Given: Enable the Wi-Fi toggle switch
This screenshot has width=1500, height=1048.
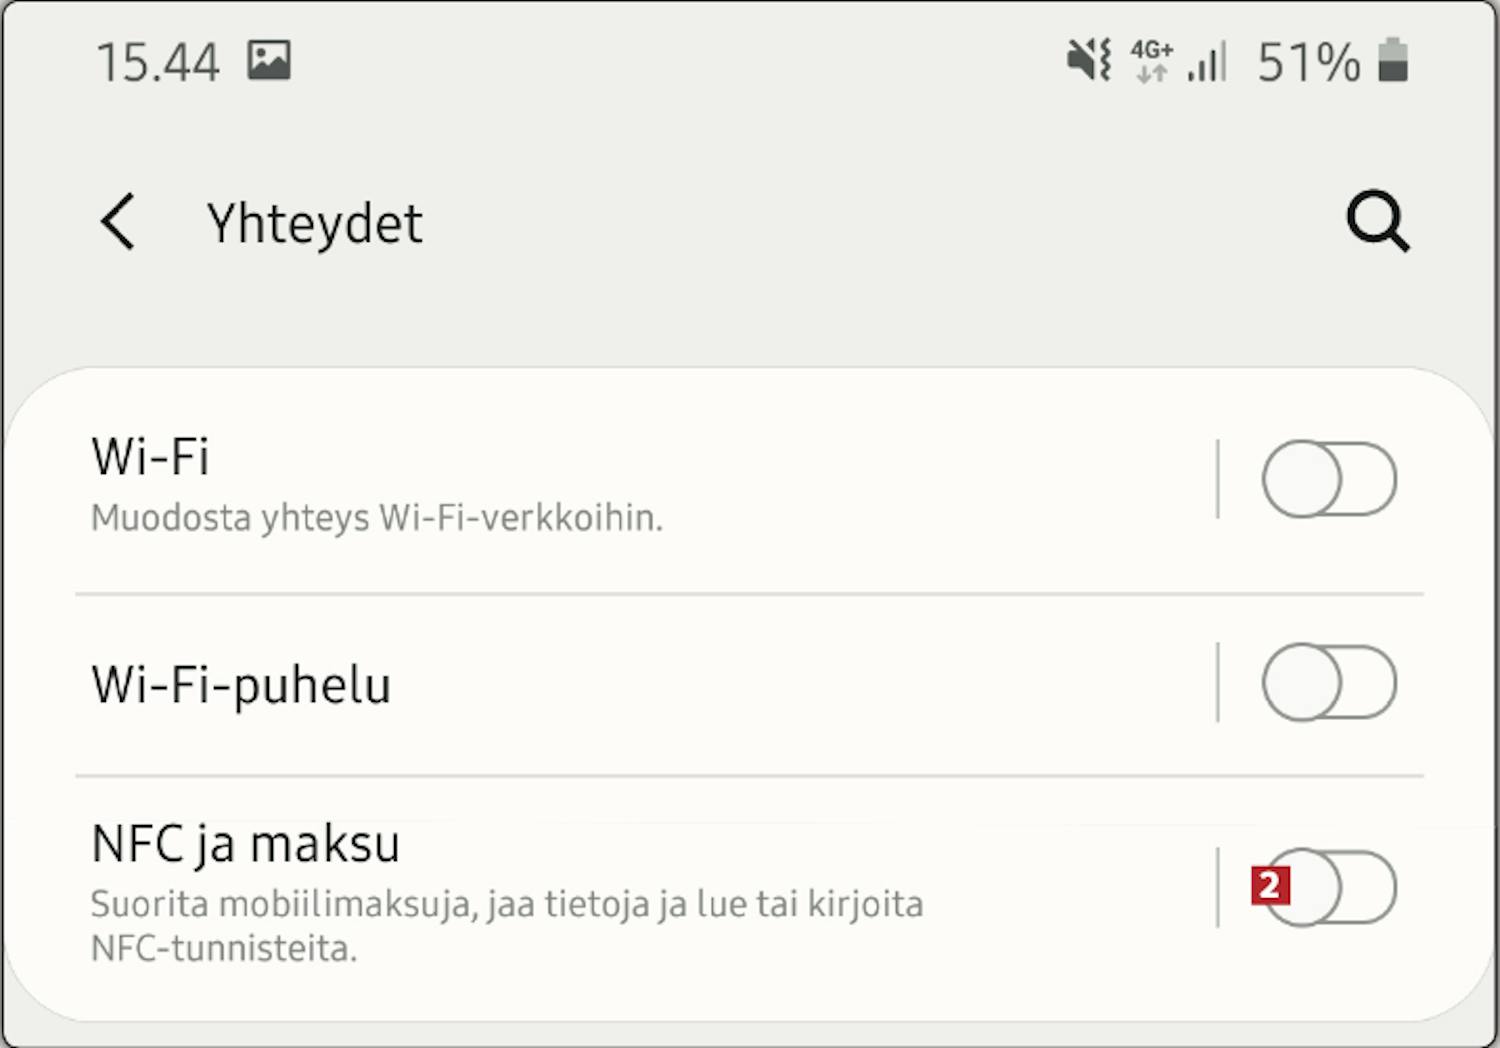Looking at the screenshot, I should [x=1329, y=479].
